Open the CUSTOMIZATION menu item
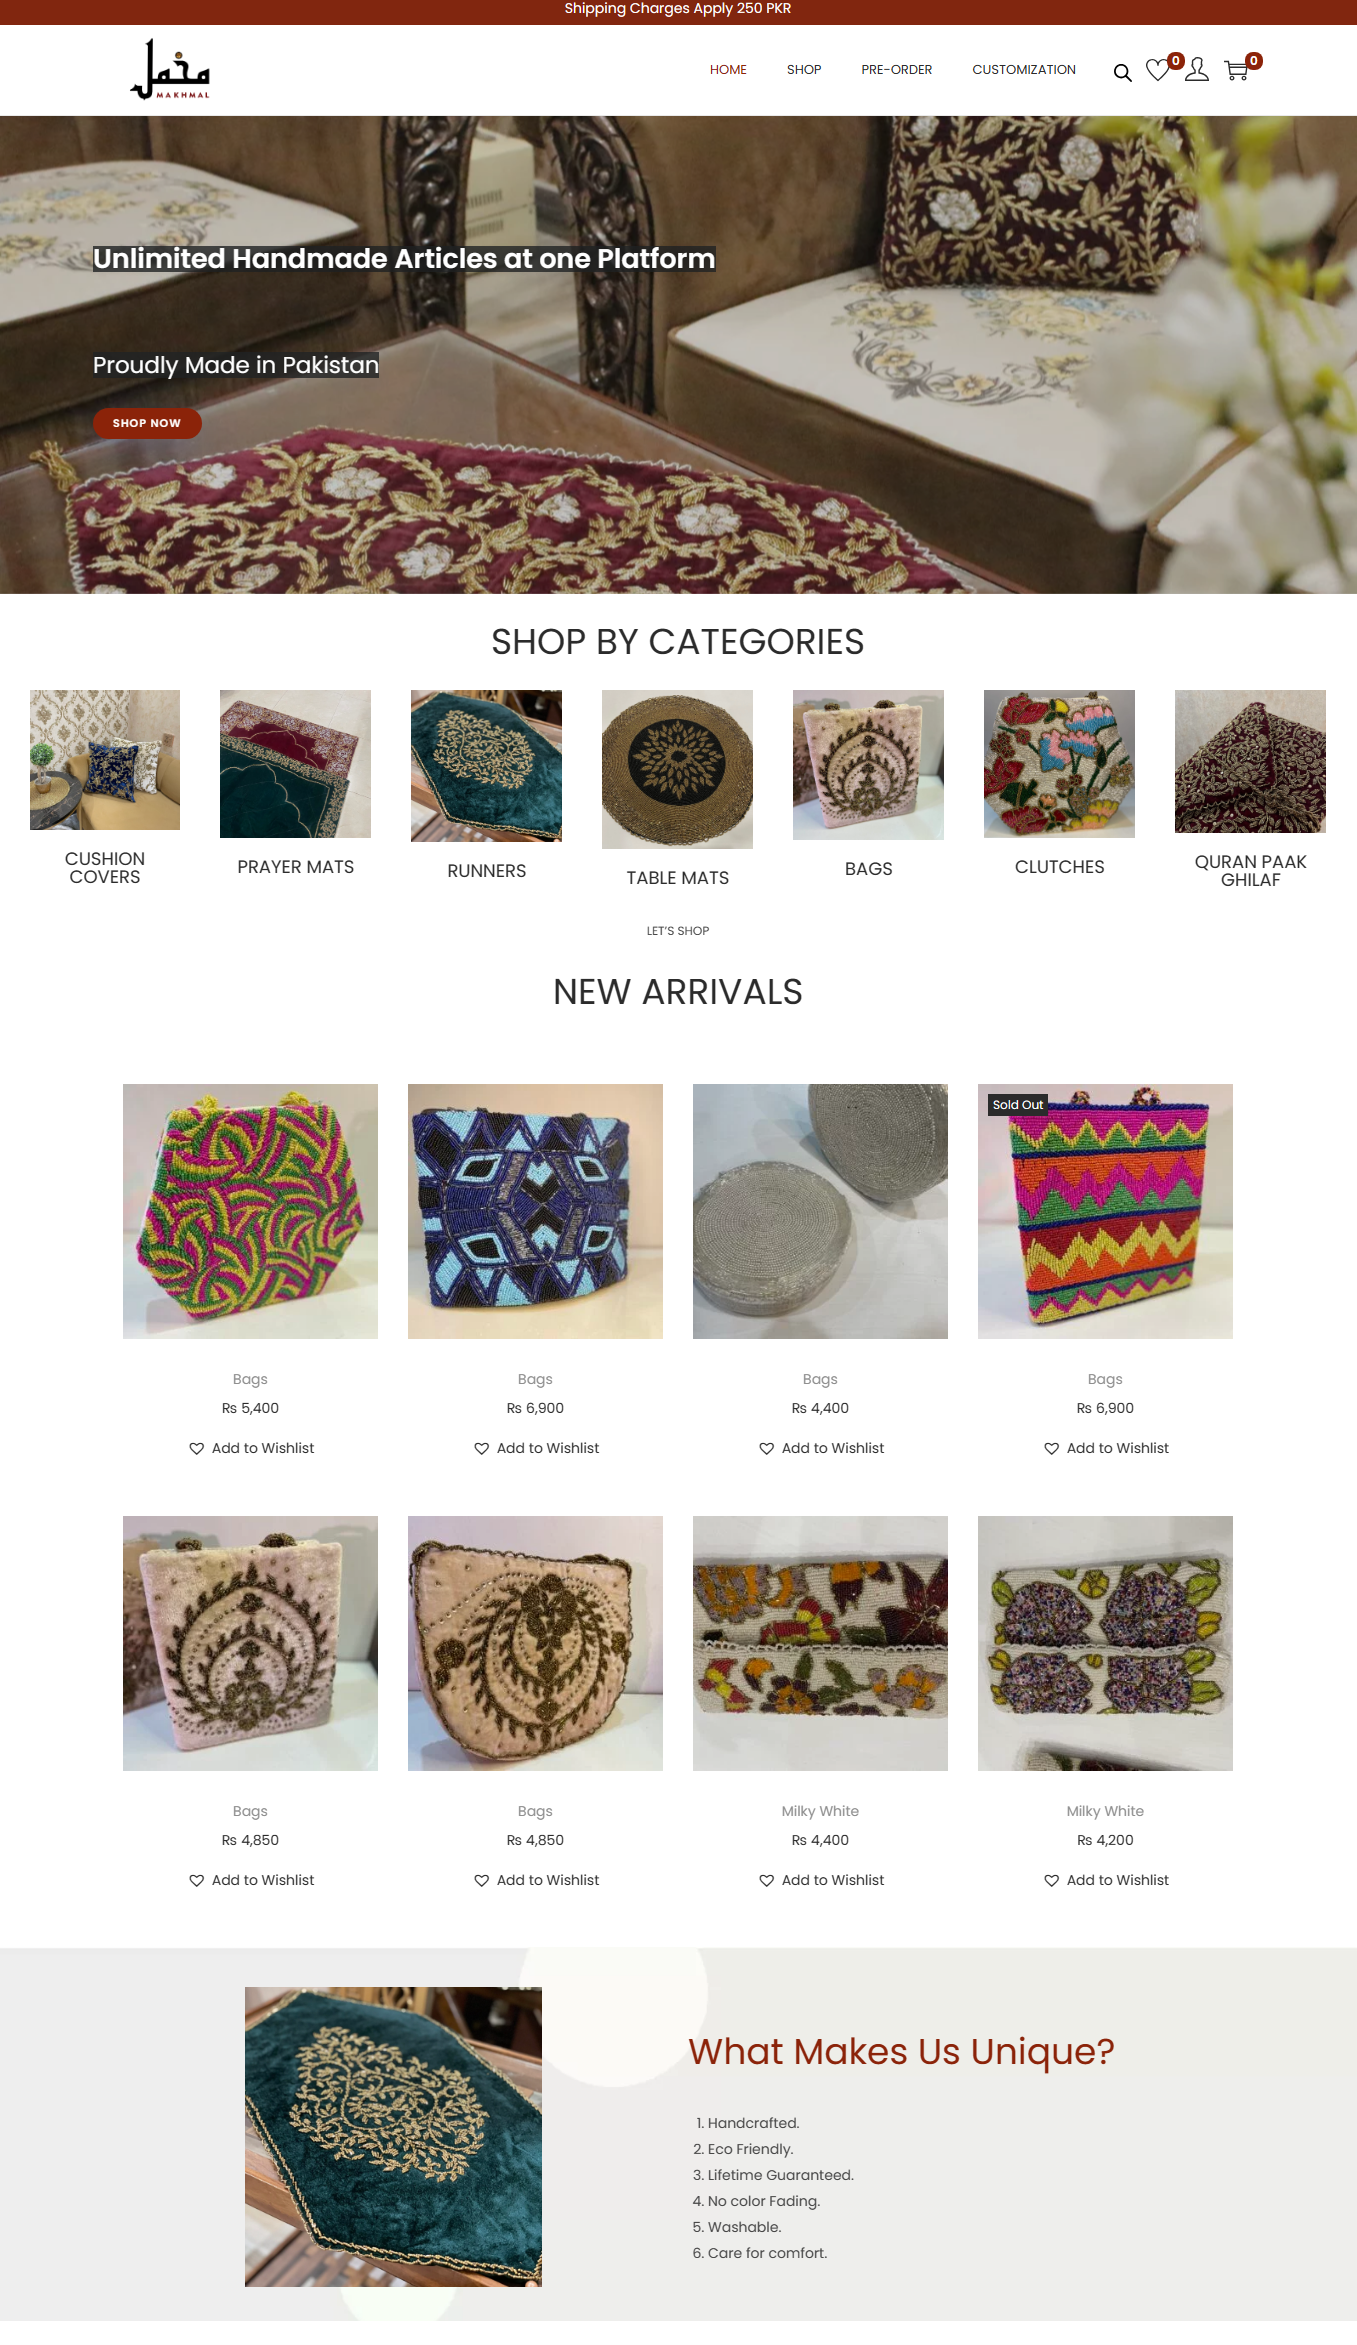 point(1024,70)
